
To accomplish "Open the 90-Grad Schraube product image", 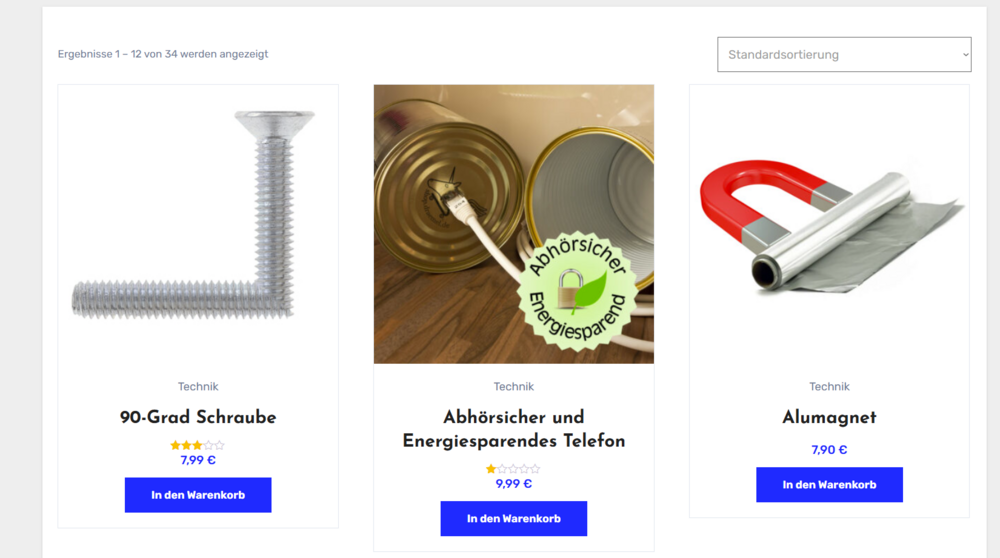I will [x=198, y=224].
